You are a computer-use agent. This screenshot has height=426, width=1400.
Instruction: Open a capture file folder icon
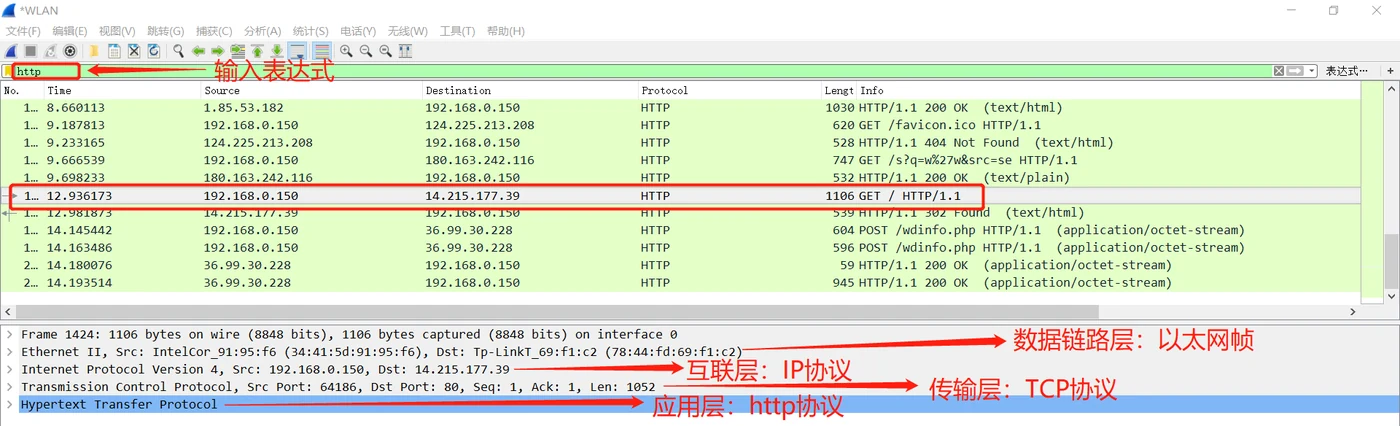(x=94, y=51)
